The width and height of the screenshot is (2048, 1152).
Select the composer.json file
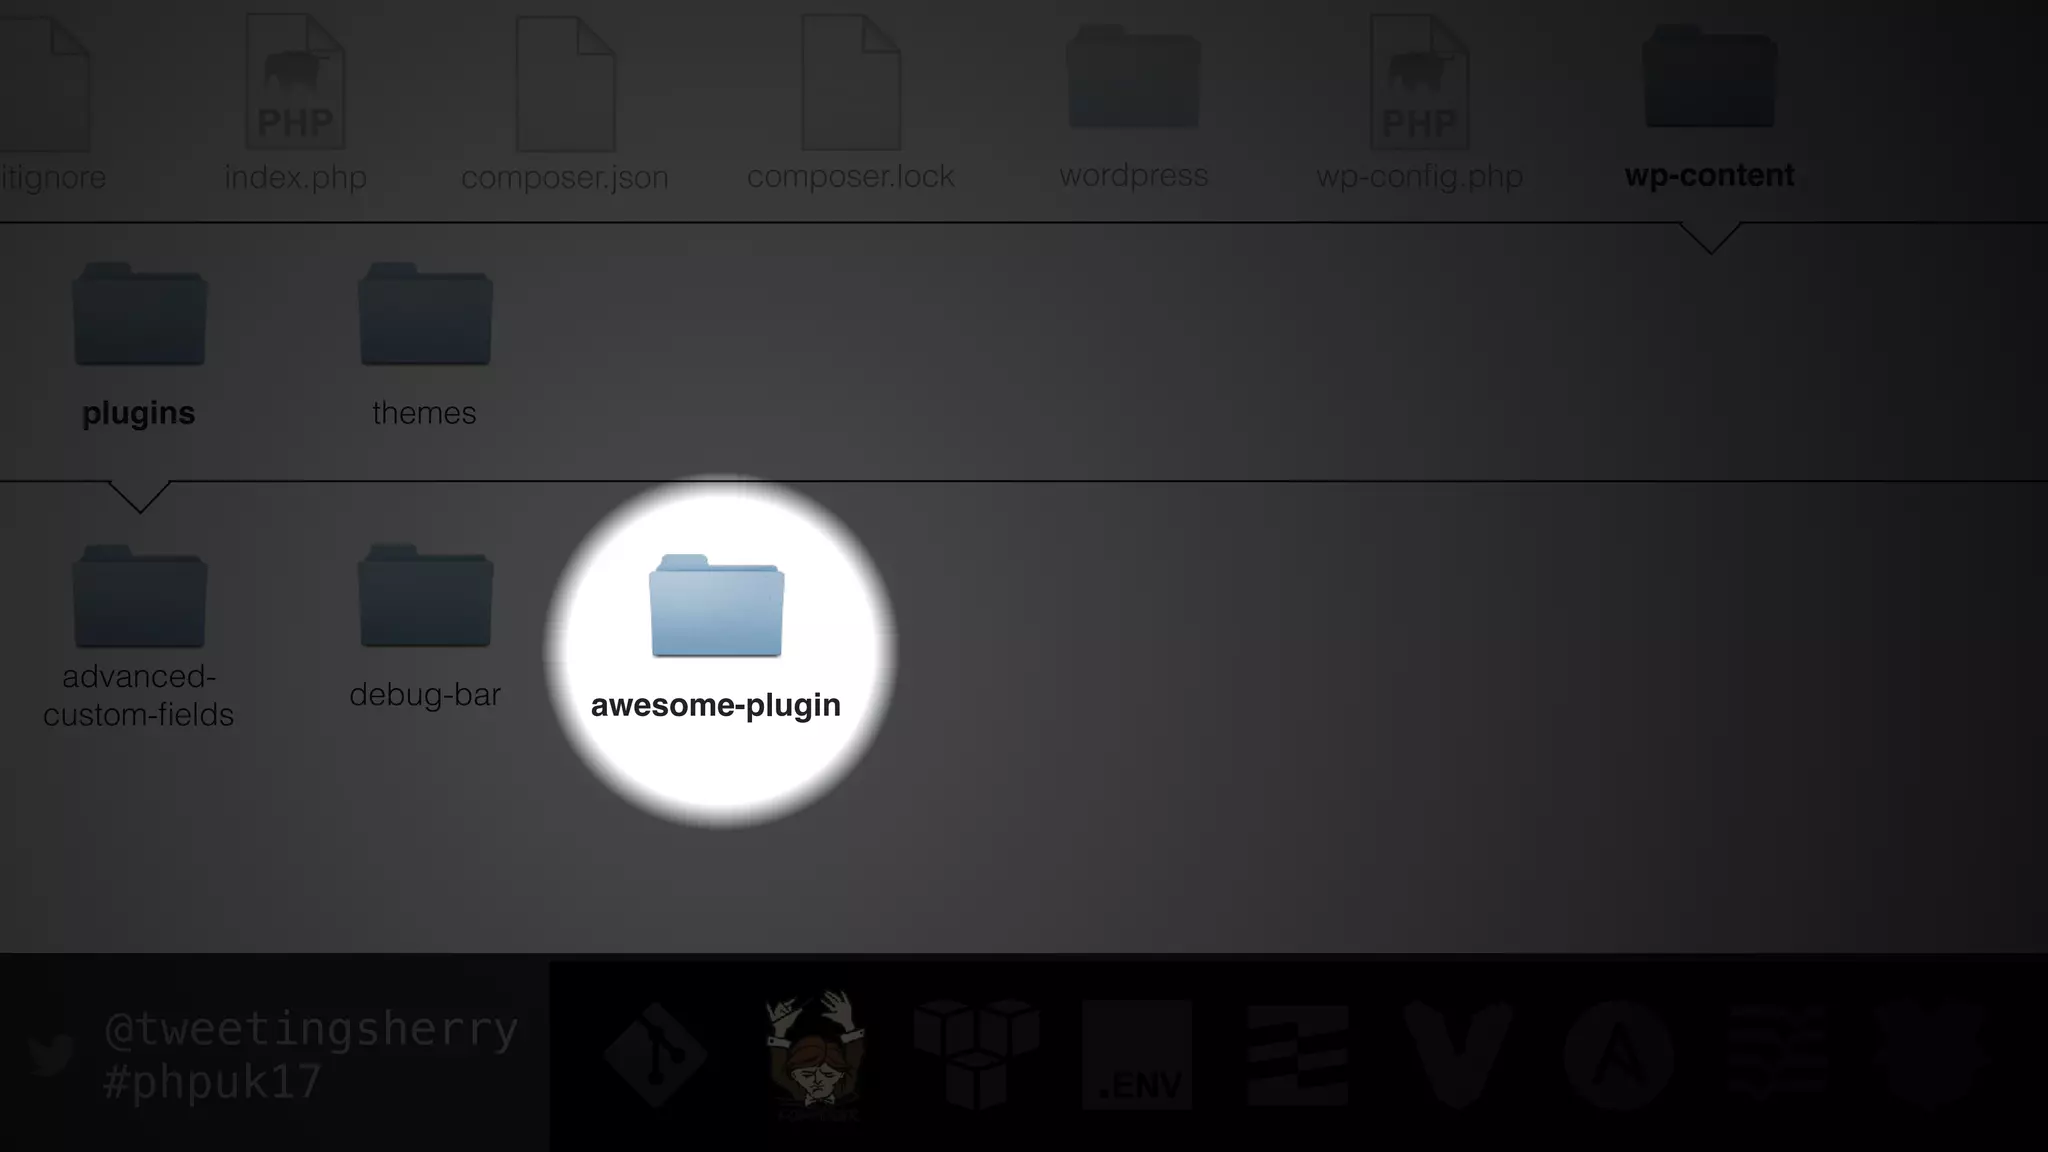565,84
